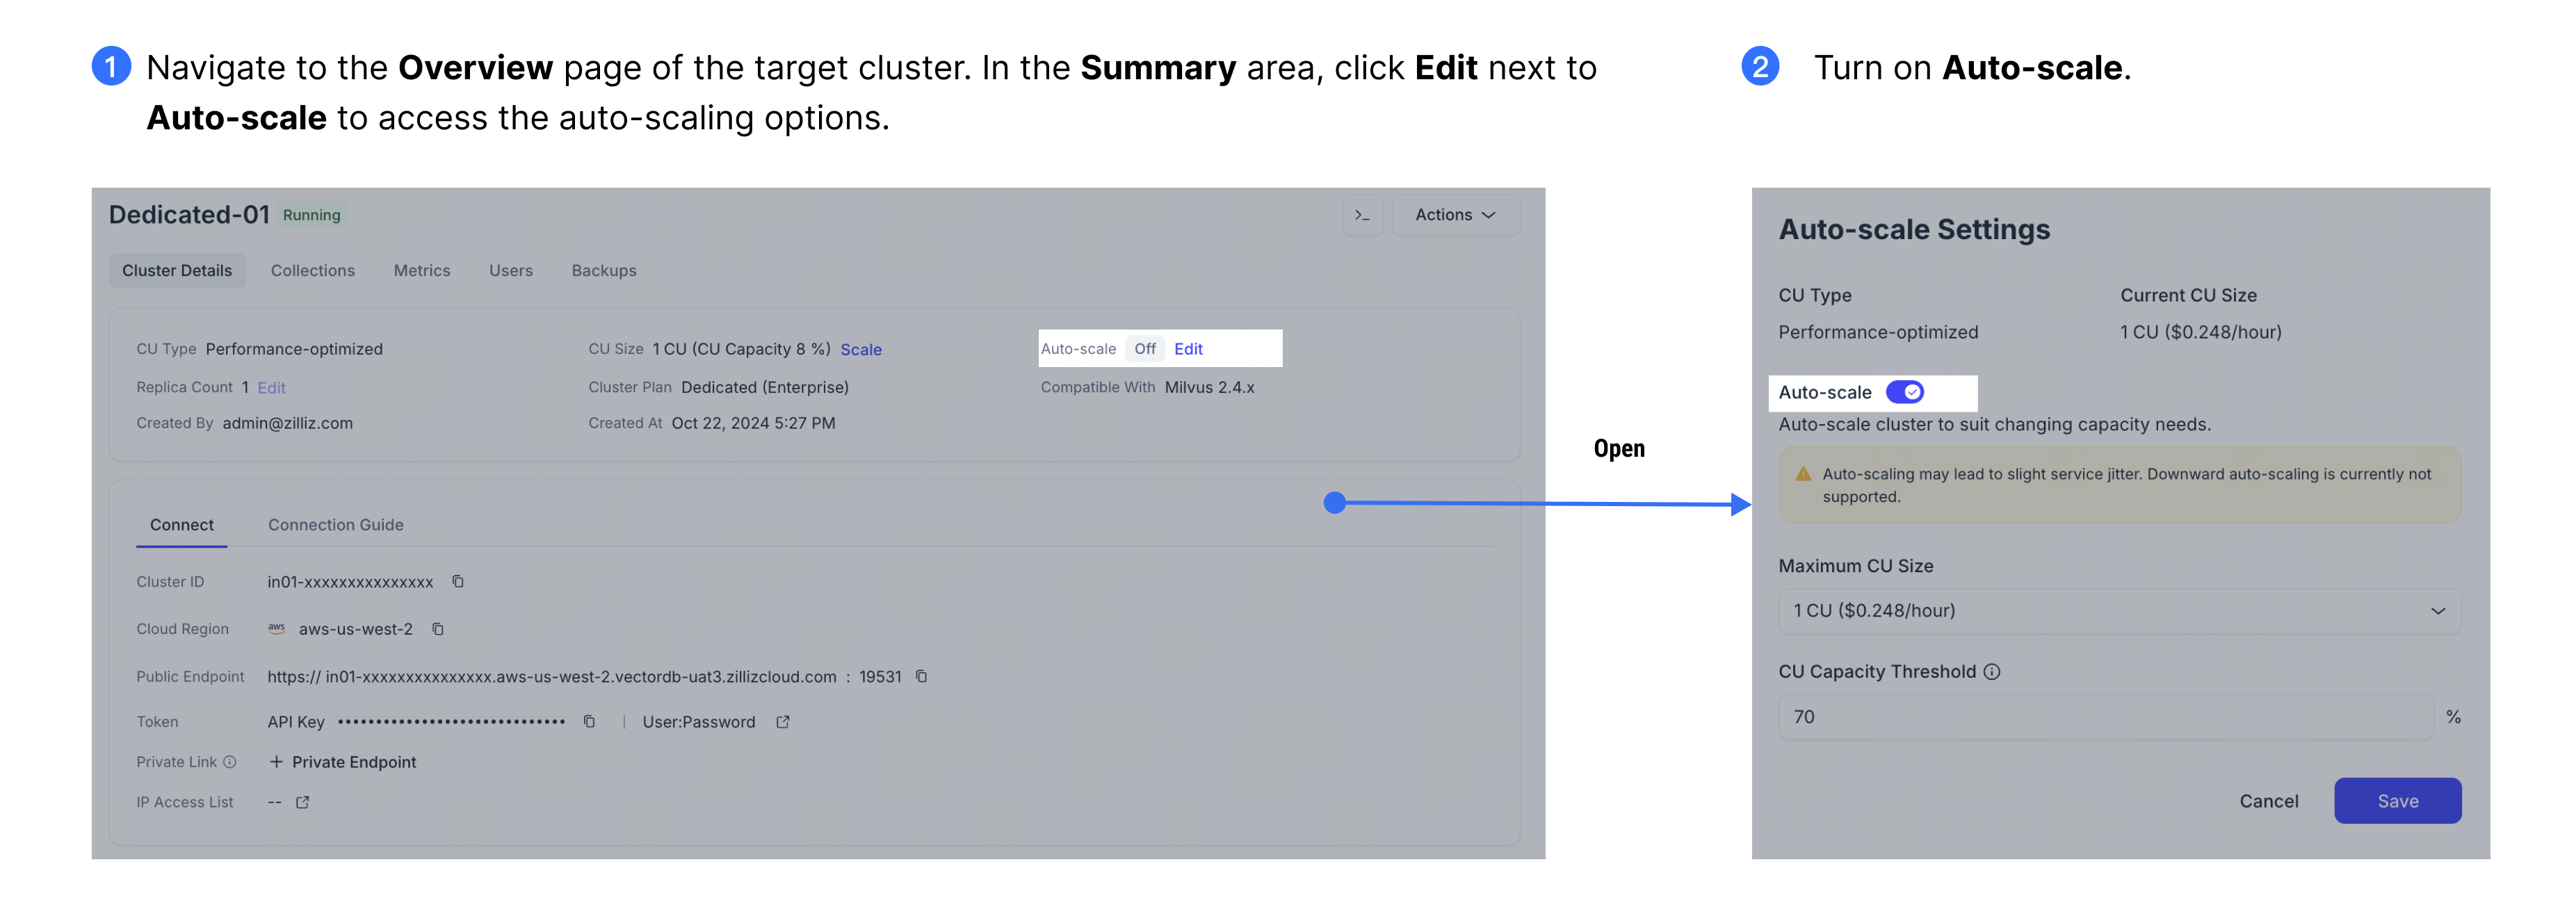Click the terminal command icon
Image resolution: width=2576 pixels, height=901 pixels.
(x=1367, y=213)
